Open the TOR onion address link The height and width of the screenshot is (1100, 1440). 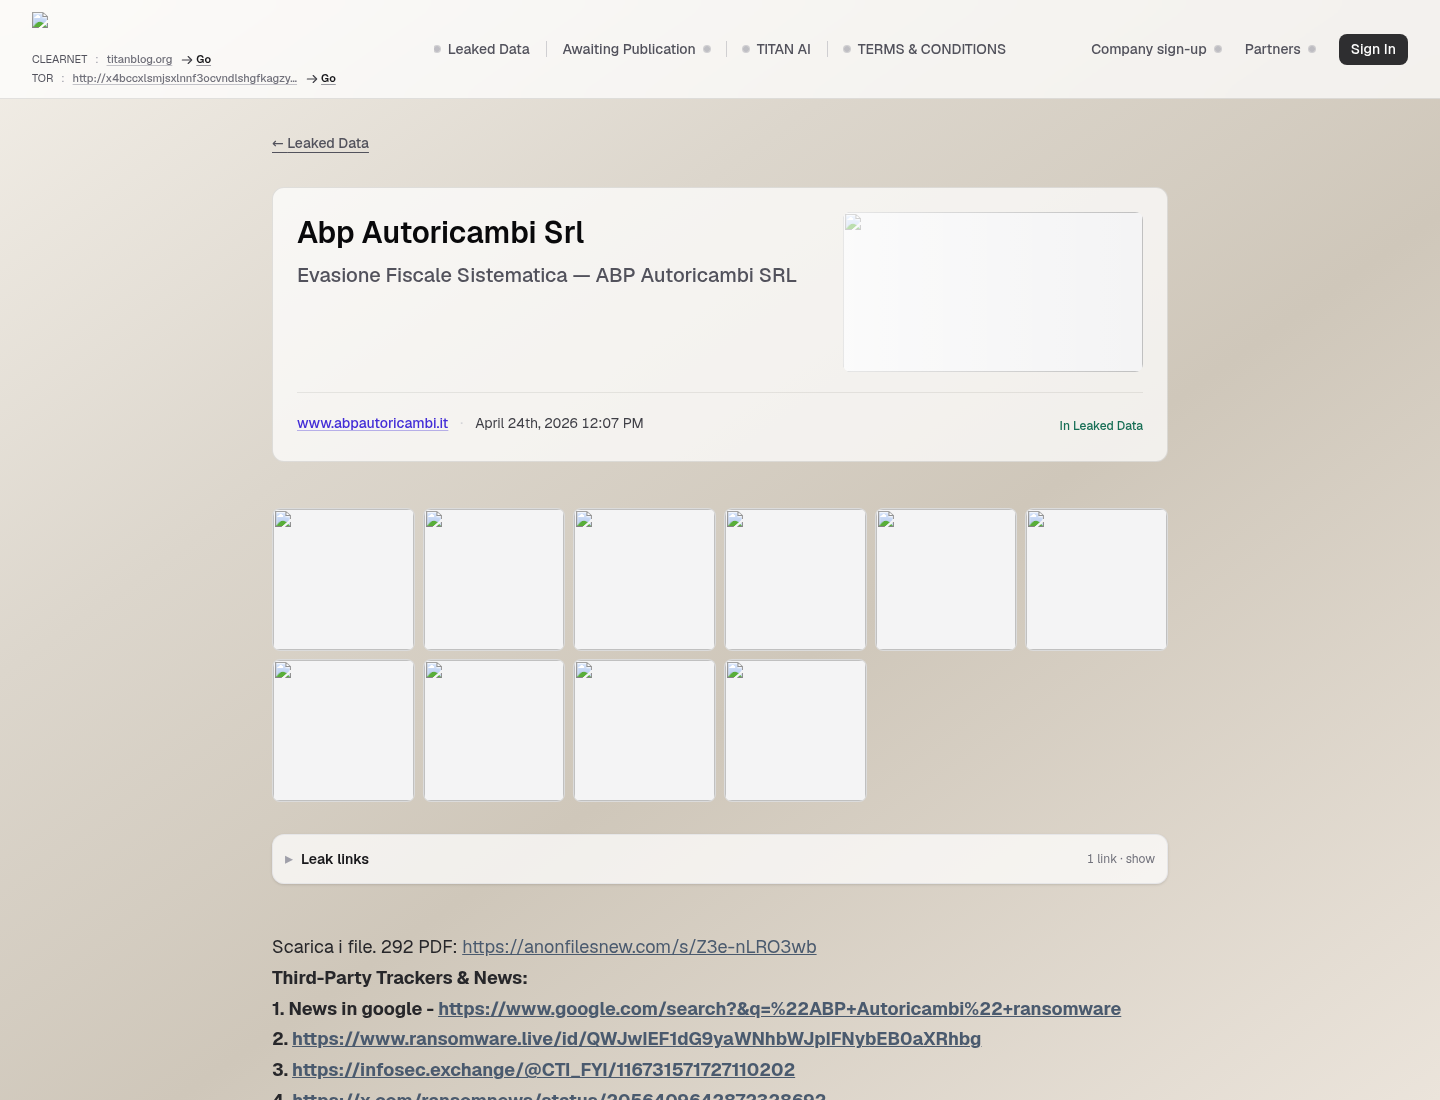(184, 78)
